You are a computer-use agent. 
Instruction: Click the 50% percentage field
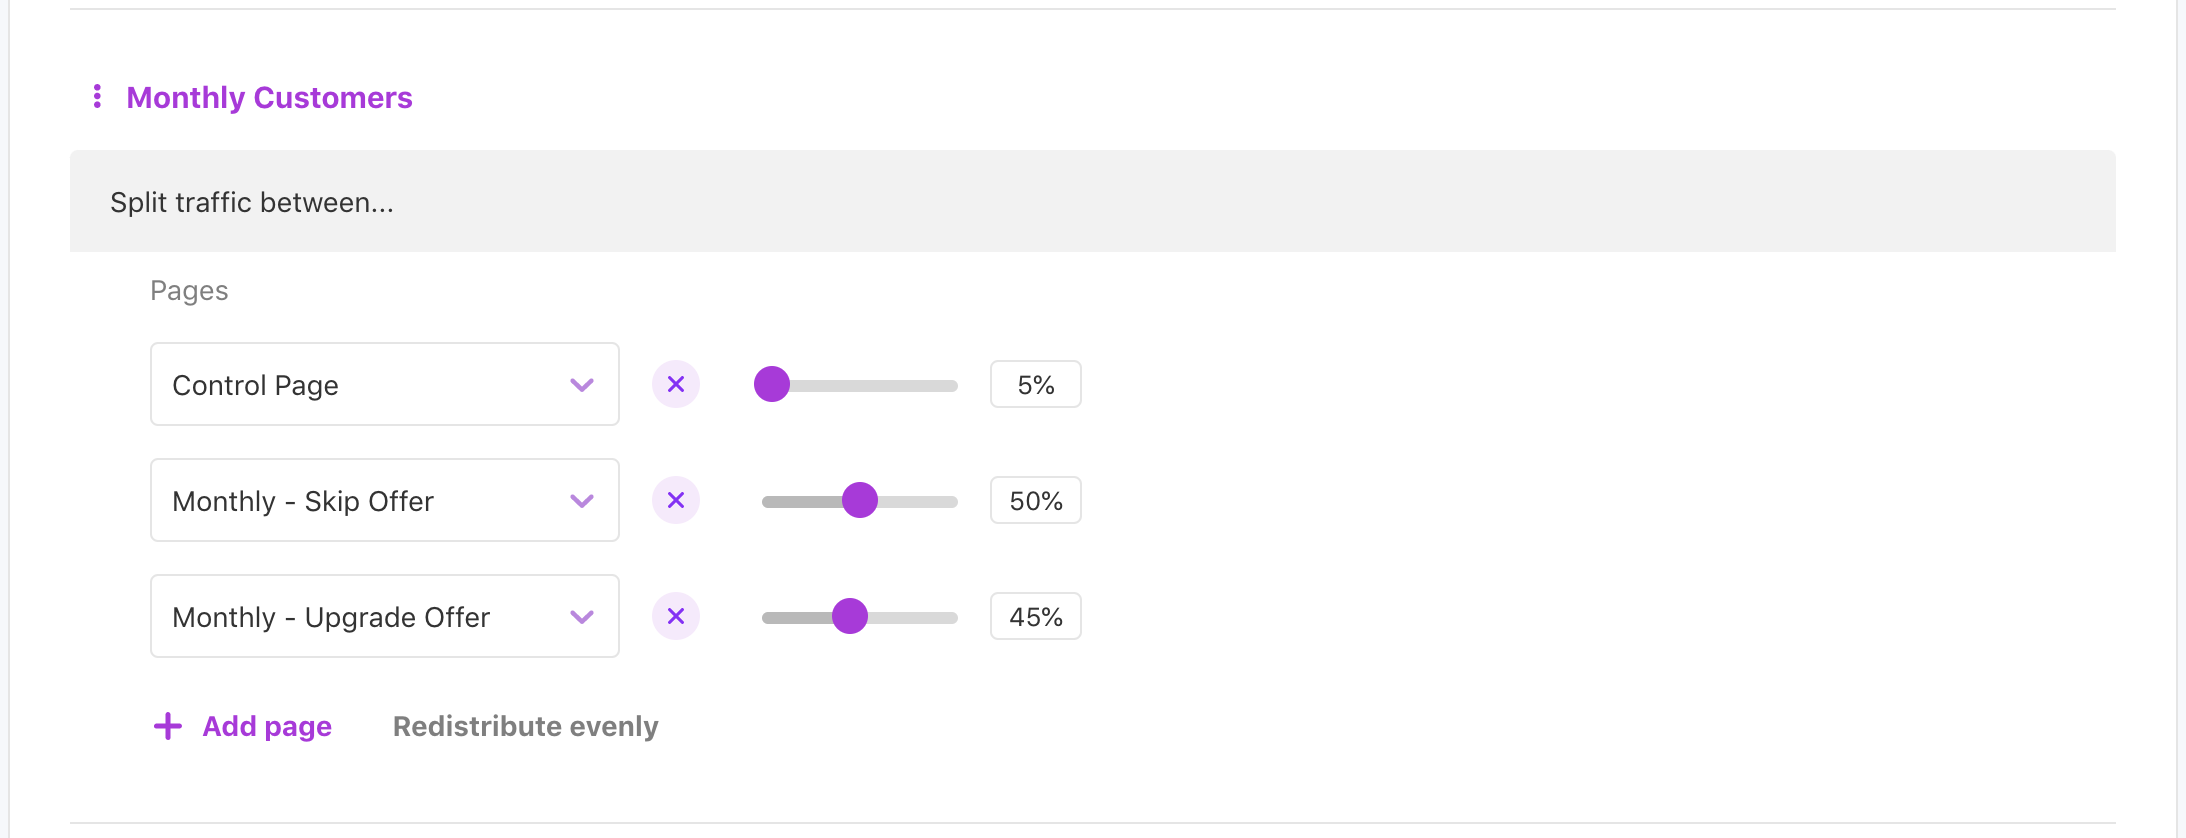[x=1035, y=501]
